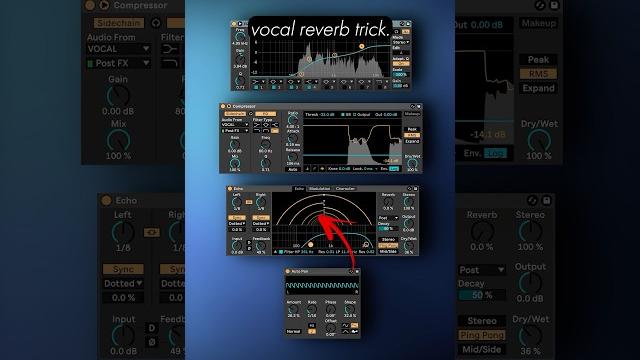Screen dimensions: 640x360
Task: Click the save preset icon of enlarged right Echo
Action: (547, 200)
